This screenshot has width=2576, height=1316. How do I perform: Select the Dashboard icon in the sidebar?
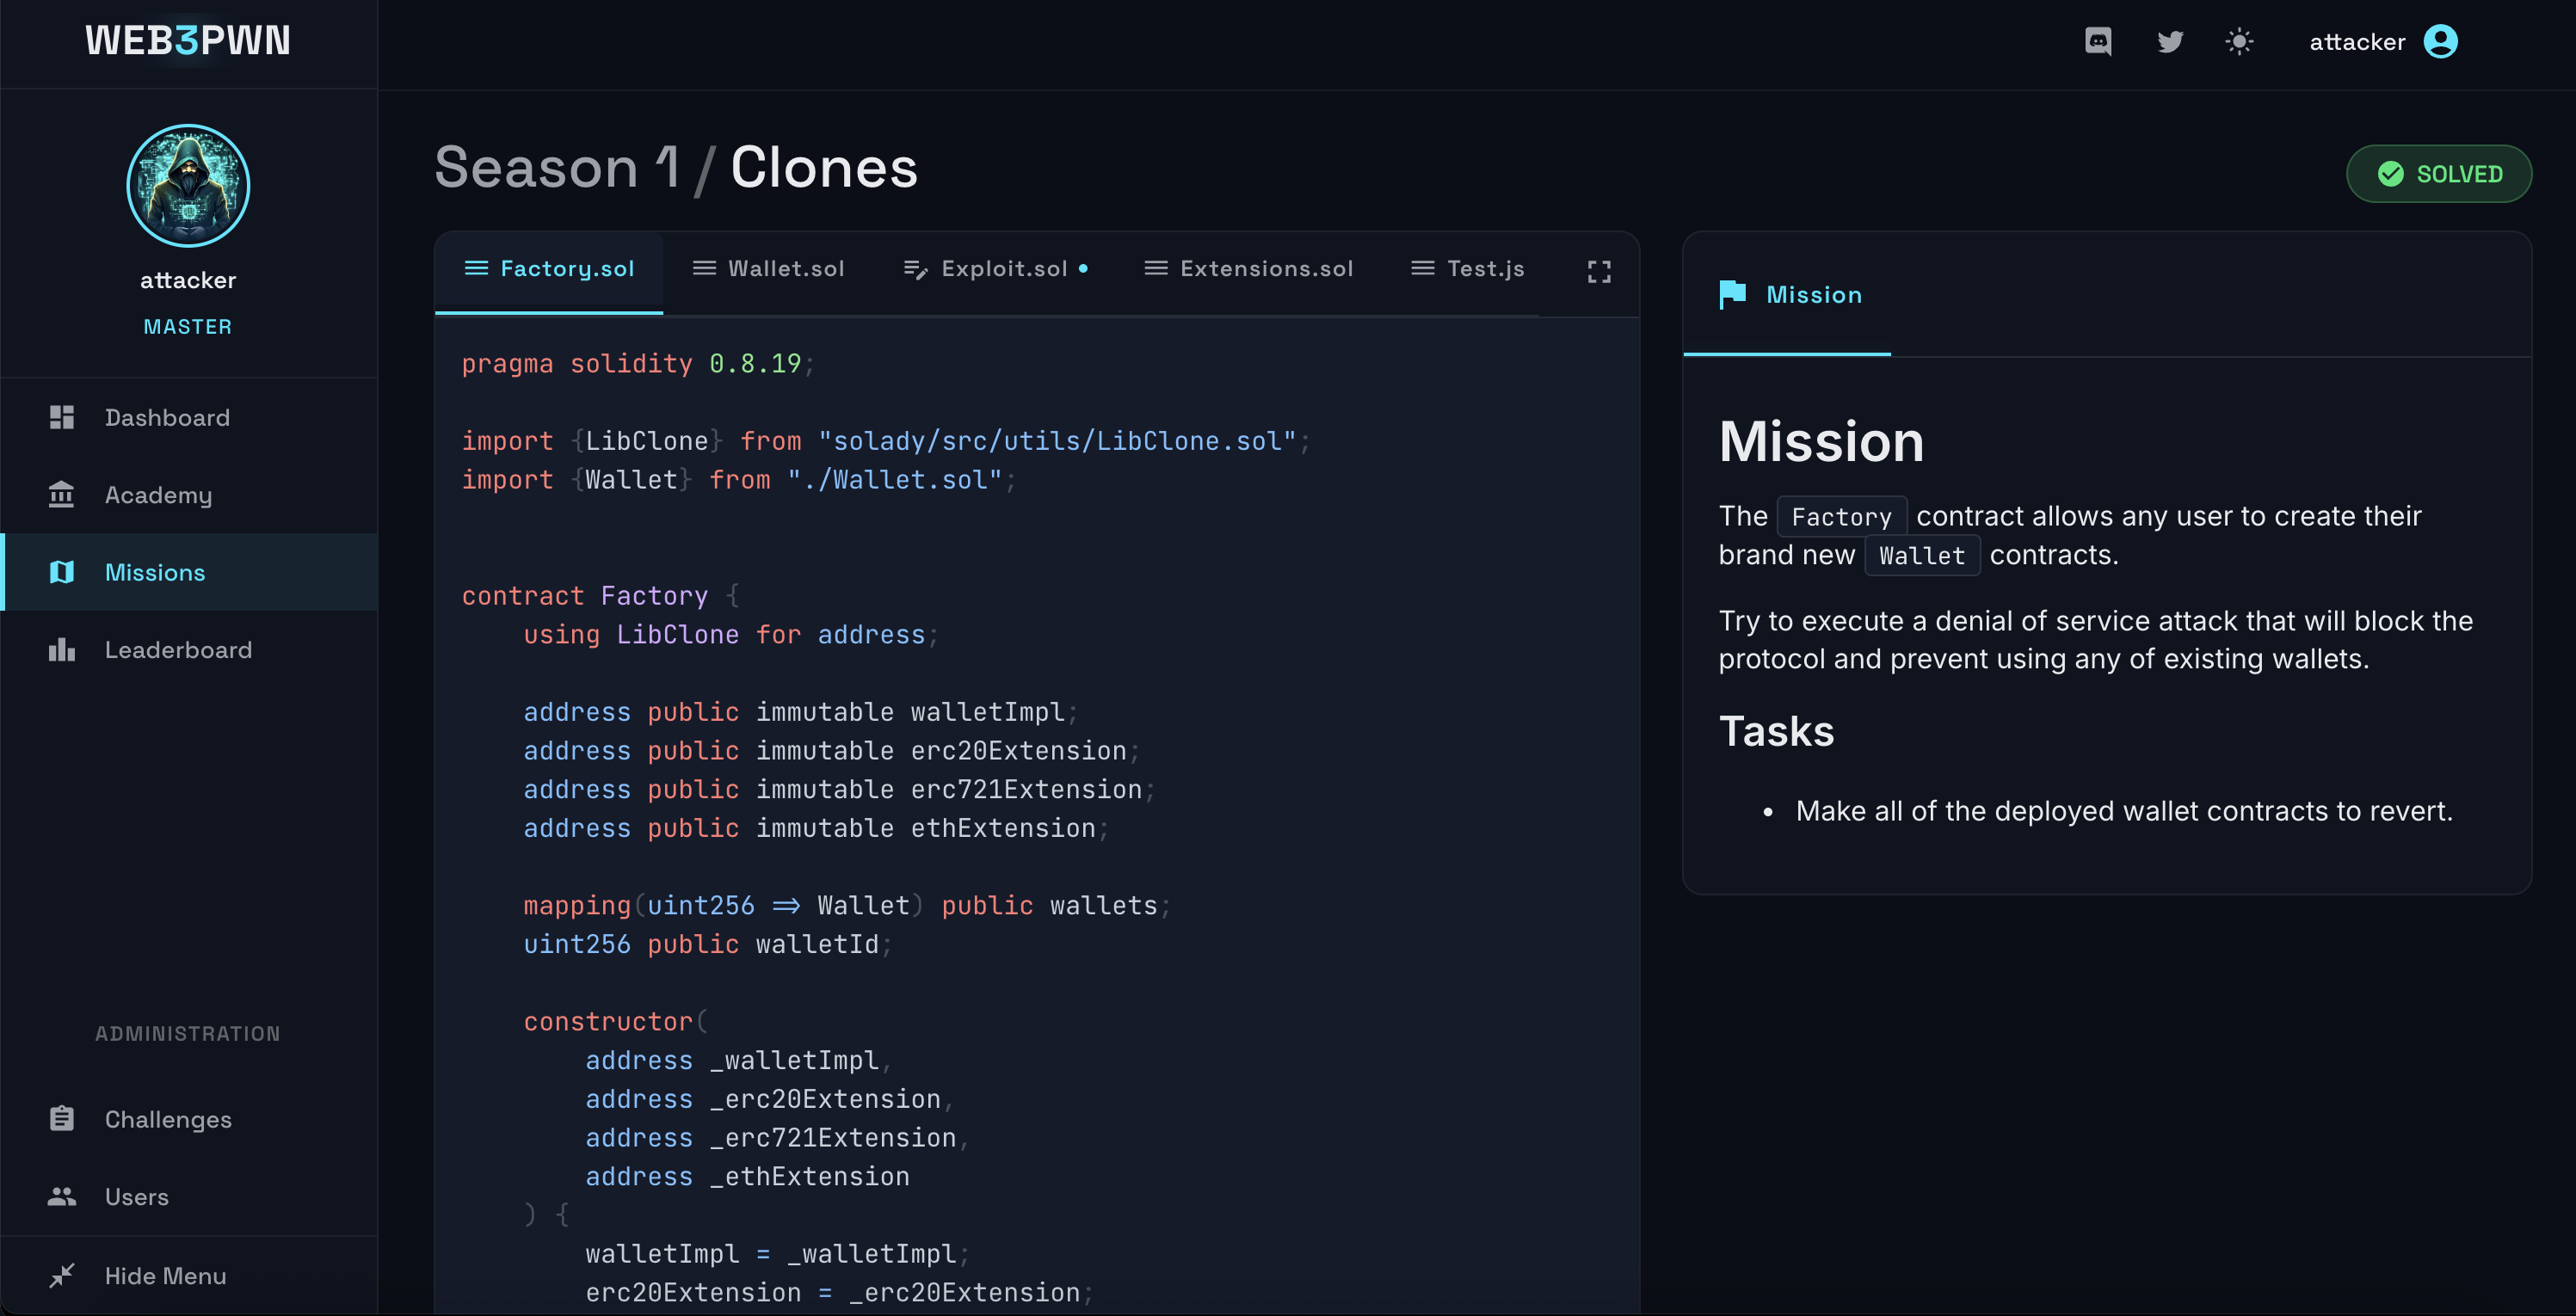pyautogui.click(x=61, y=417)
